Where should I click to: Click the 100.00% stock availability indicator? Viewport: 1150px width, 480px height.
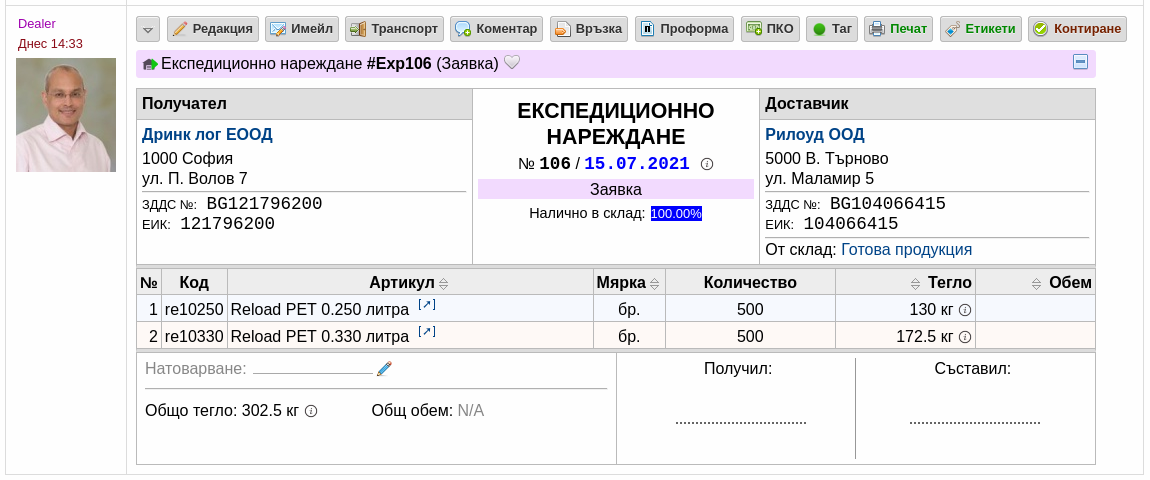tap(676, 214)
